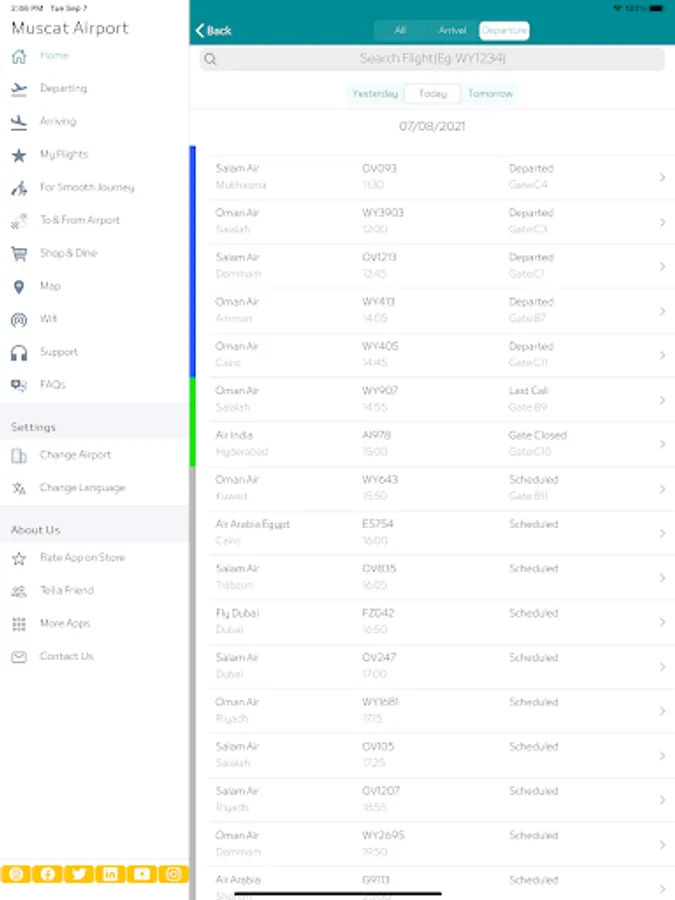Expand Oman Air WY907 Last Call chevron
The width and height of the screenshot is (675, 900).
(x=662, y=400)
